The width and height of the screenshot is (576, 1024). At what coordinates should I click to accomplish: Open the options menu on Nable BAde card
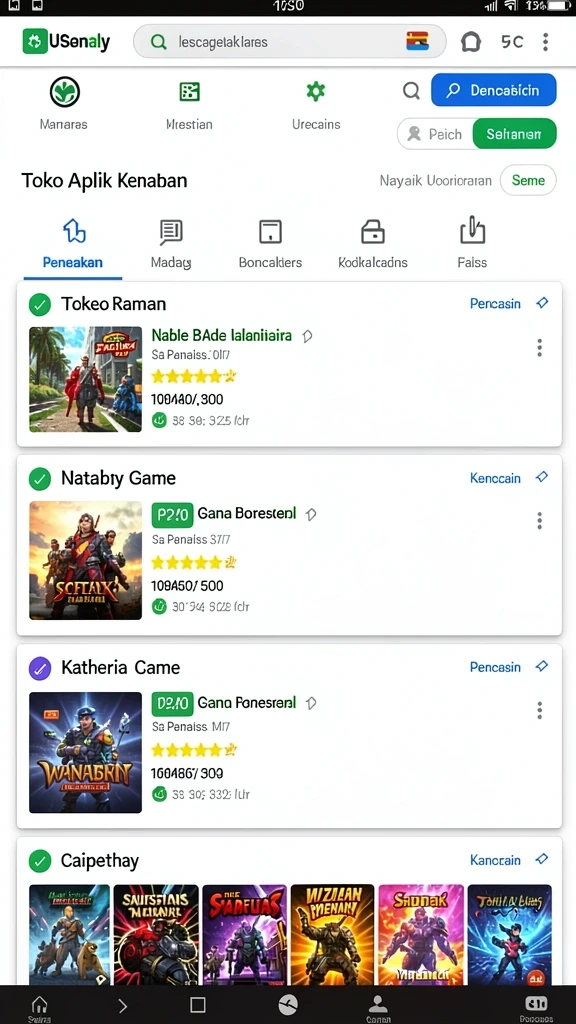[x=539, y=347]
